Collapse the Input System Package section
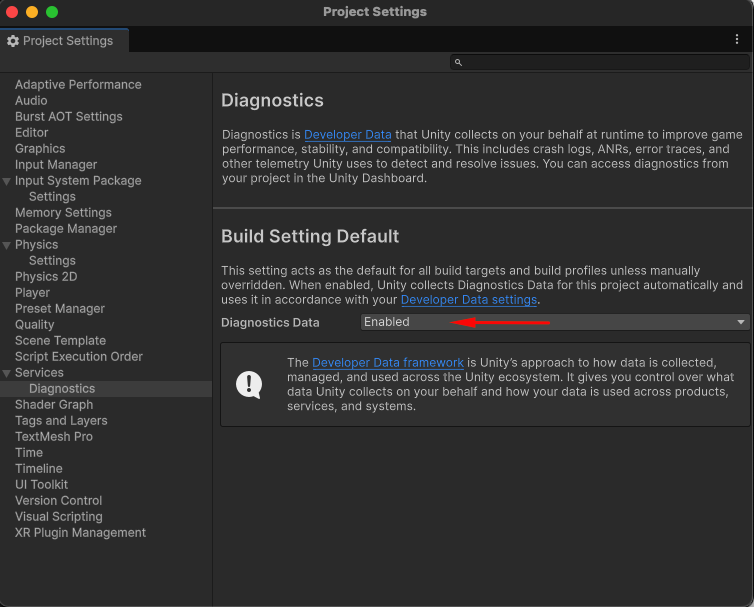 tap(7, 181)
